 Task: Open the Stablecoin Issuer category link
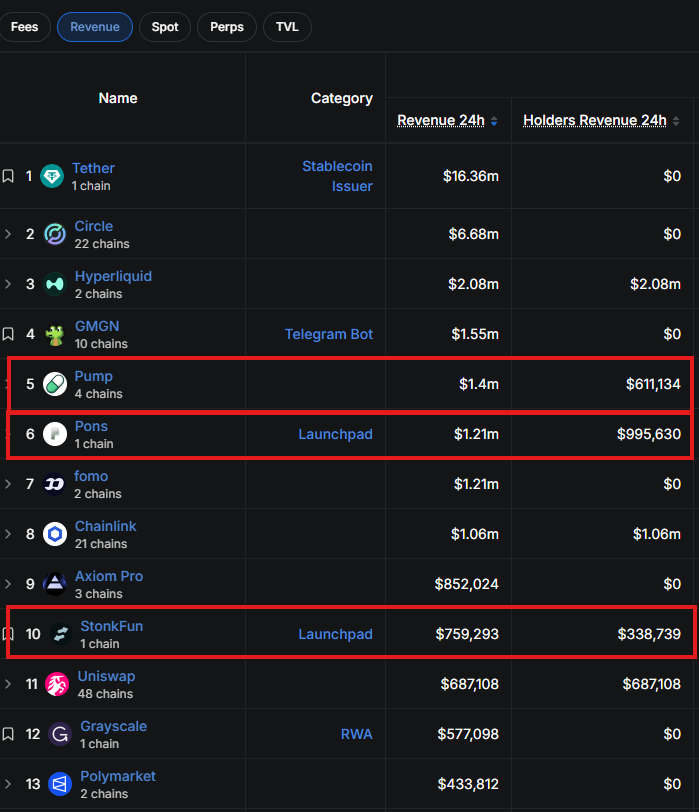click(x=337, y=176)
